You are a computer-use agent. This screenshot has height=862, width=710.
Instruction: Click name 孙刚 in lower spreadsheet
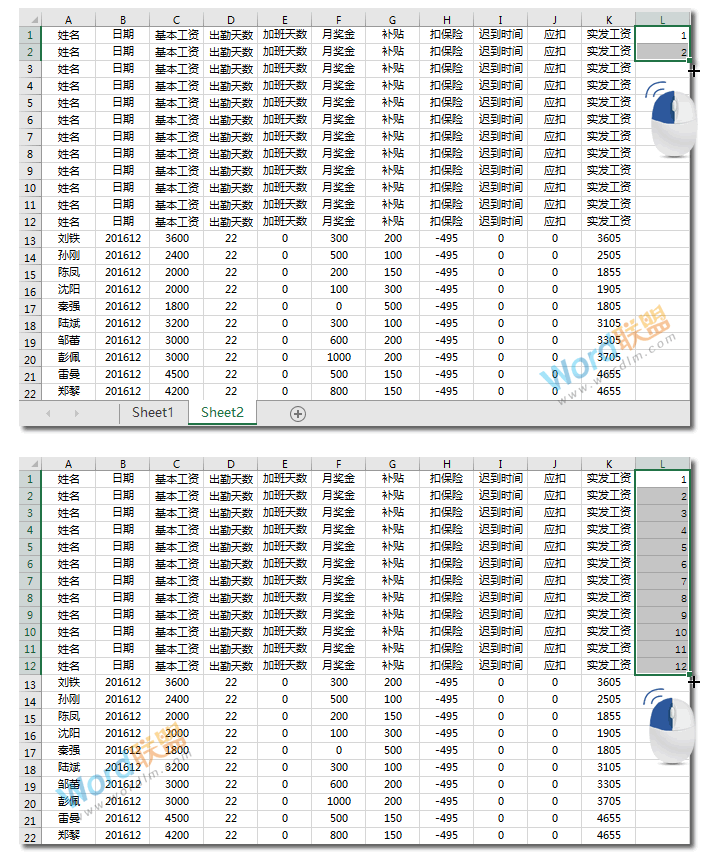click(x=69, y=699)
